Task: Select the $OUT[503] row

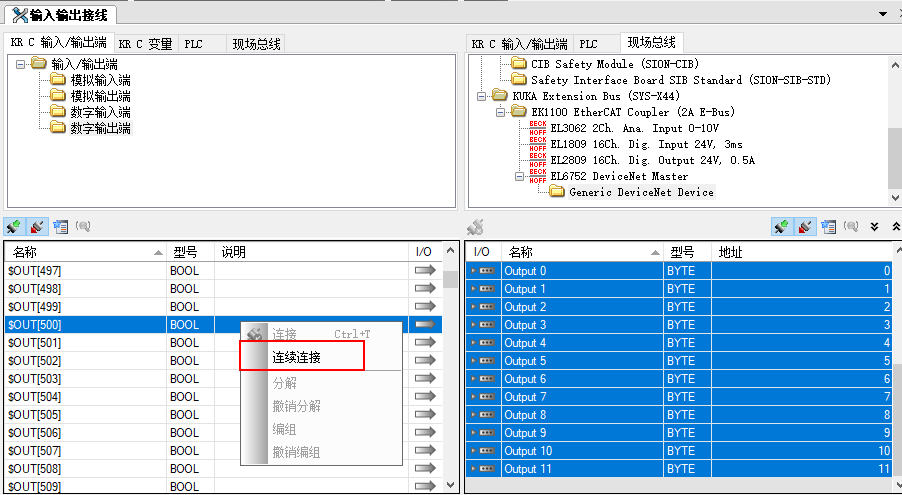Action: pos(223,379)
